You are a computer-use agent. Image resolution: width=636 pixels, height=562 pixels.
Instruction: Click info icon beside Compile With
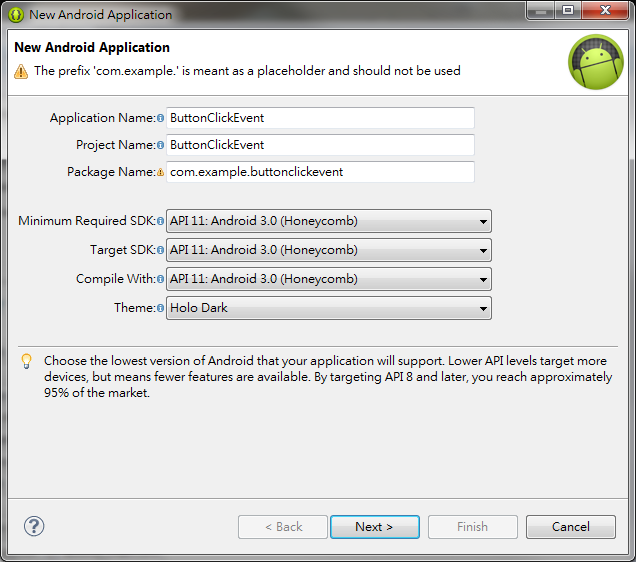coord(161,279)
